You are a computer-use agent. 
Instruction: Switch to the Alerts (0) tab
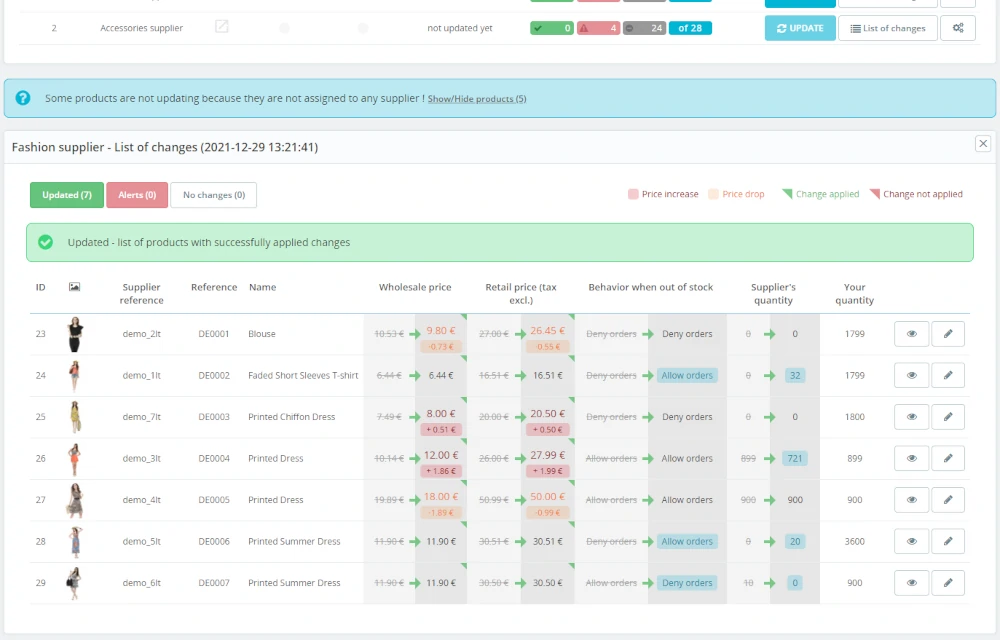(137, 195)
